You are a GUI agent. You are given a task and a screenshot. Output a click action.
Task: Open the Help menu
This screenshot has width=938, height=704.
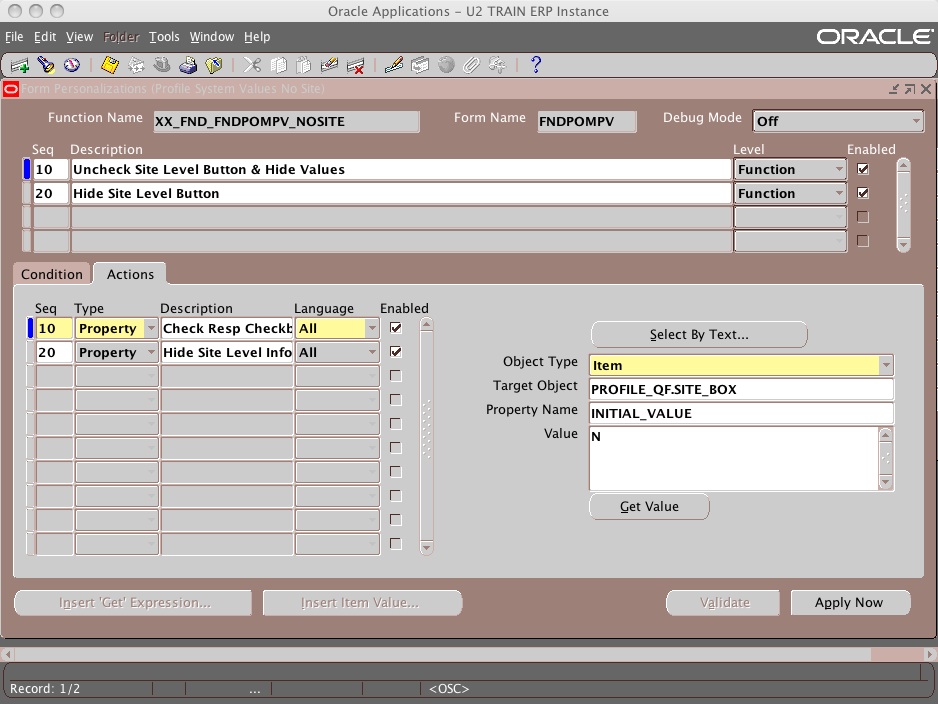point(257,37)
